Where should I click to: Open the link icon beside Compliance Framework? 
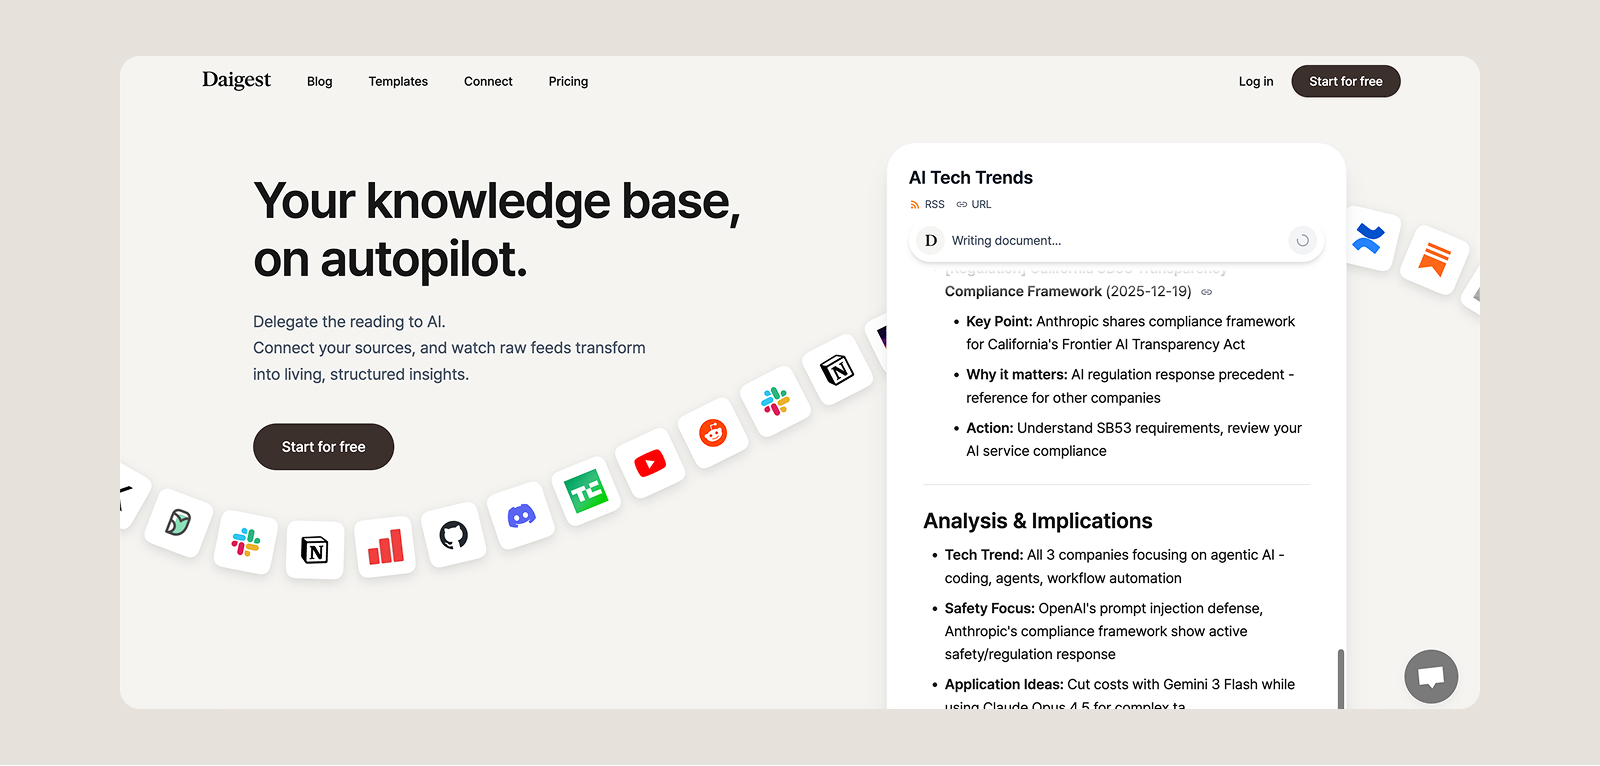pyautogui.click(x=1207, y=292)
